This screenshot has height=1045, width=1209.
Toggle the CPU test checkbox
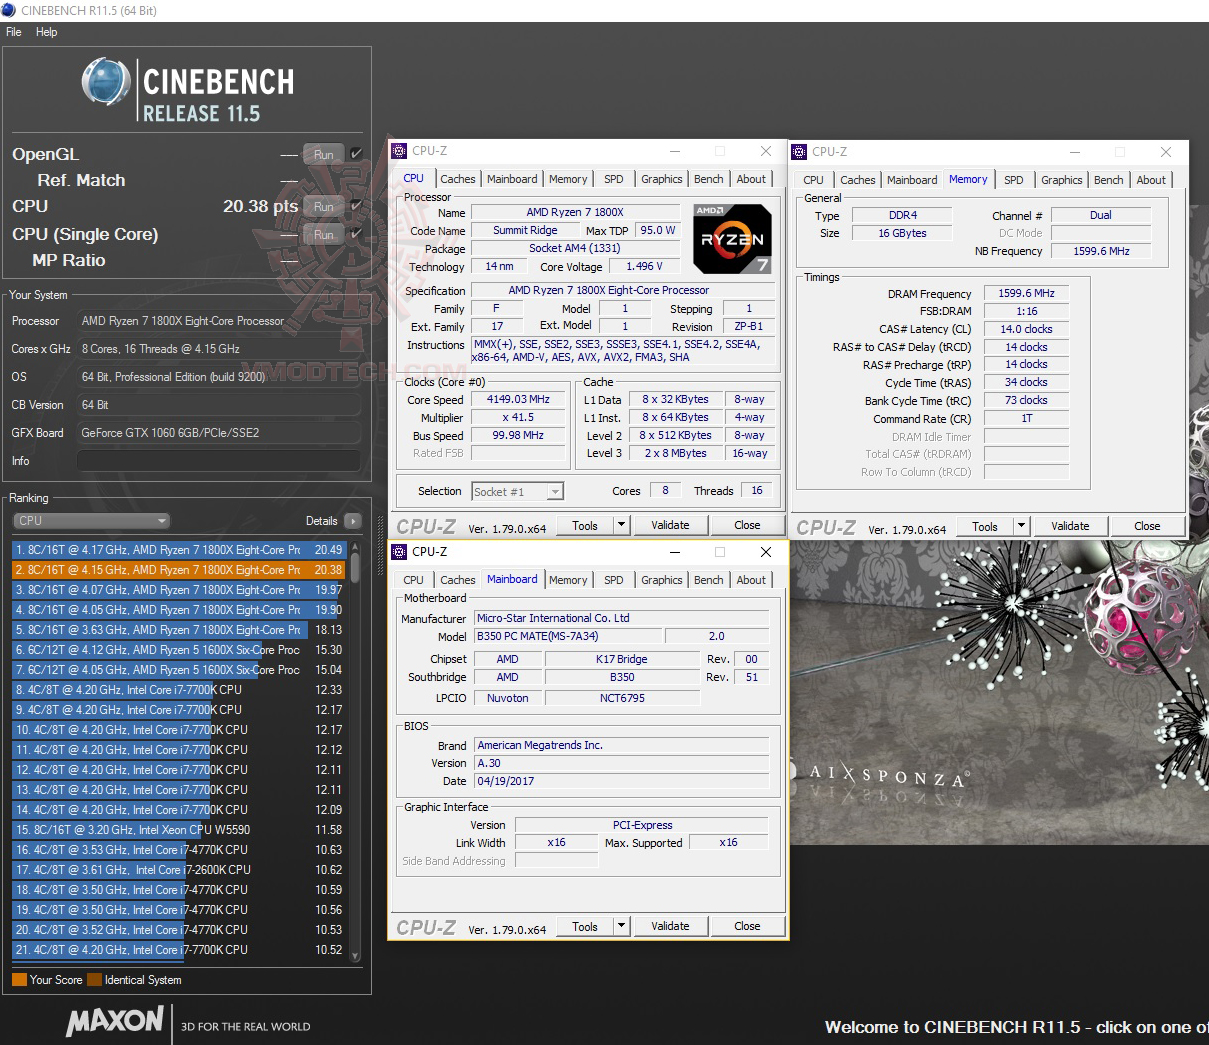tap(356, 206)
